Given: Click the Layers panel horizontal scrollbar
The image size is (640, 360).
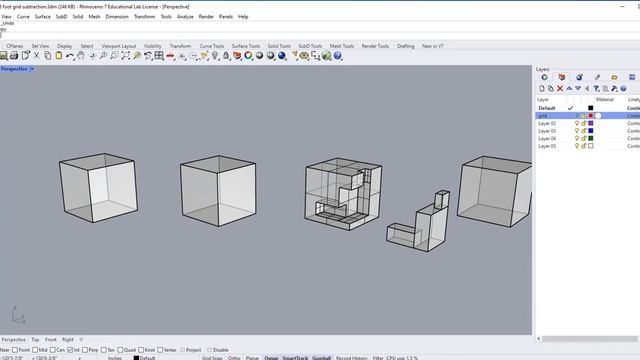Looking at the screenshot, I should 589,339.
